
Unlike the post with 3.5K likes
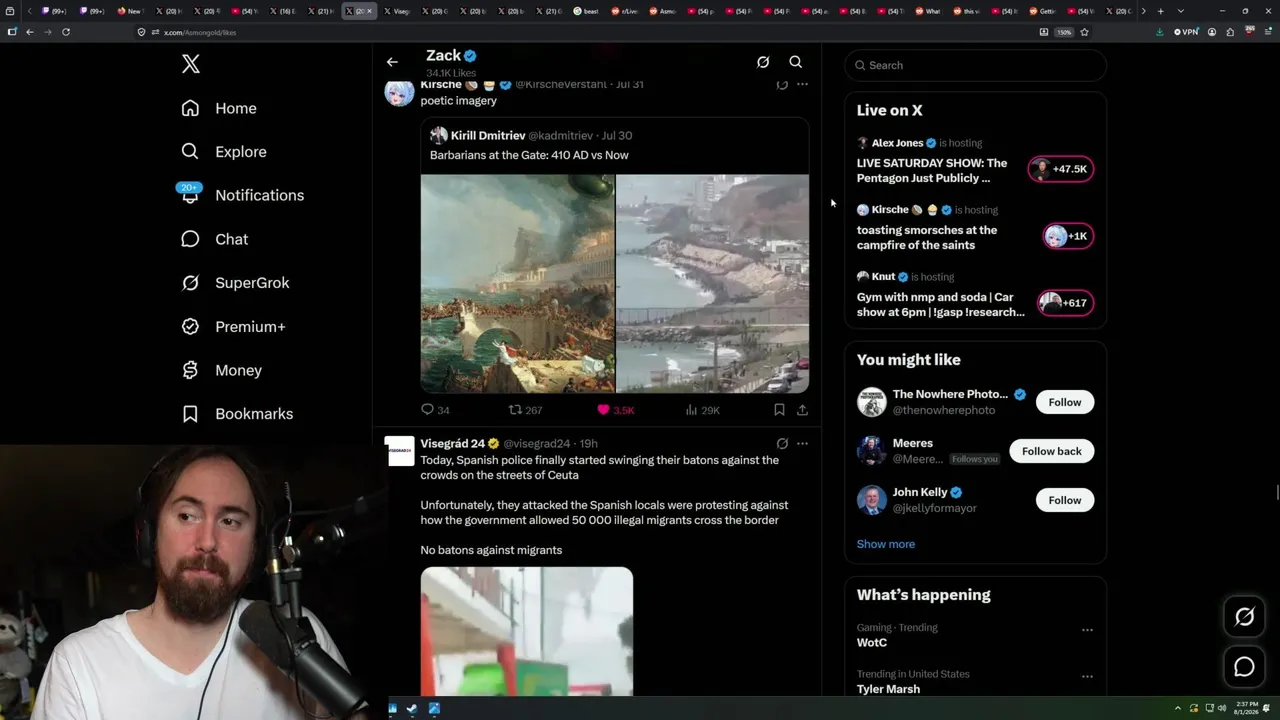click(x=615, y=410)
